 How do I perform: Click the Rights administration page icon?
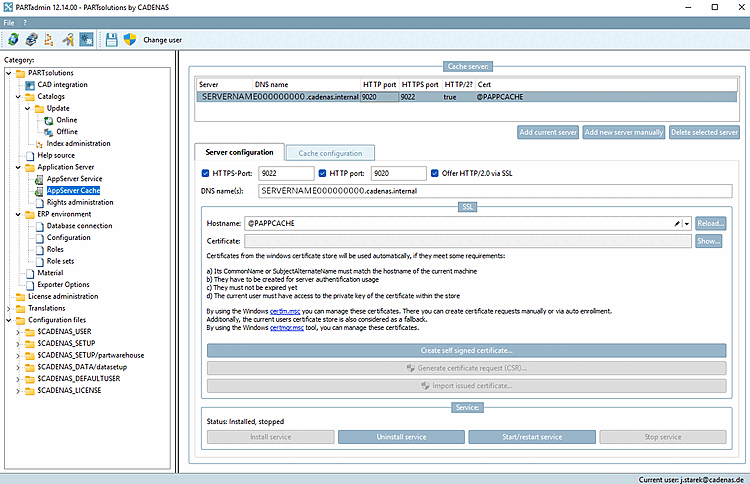[x=40, y=203]
